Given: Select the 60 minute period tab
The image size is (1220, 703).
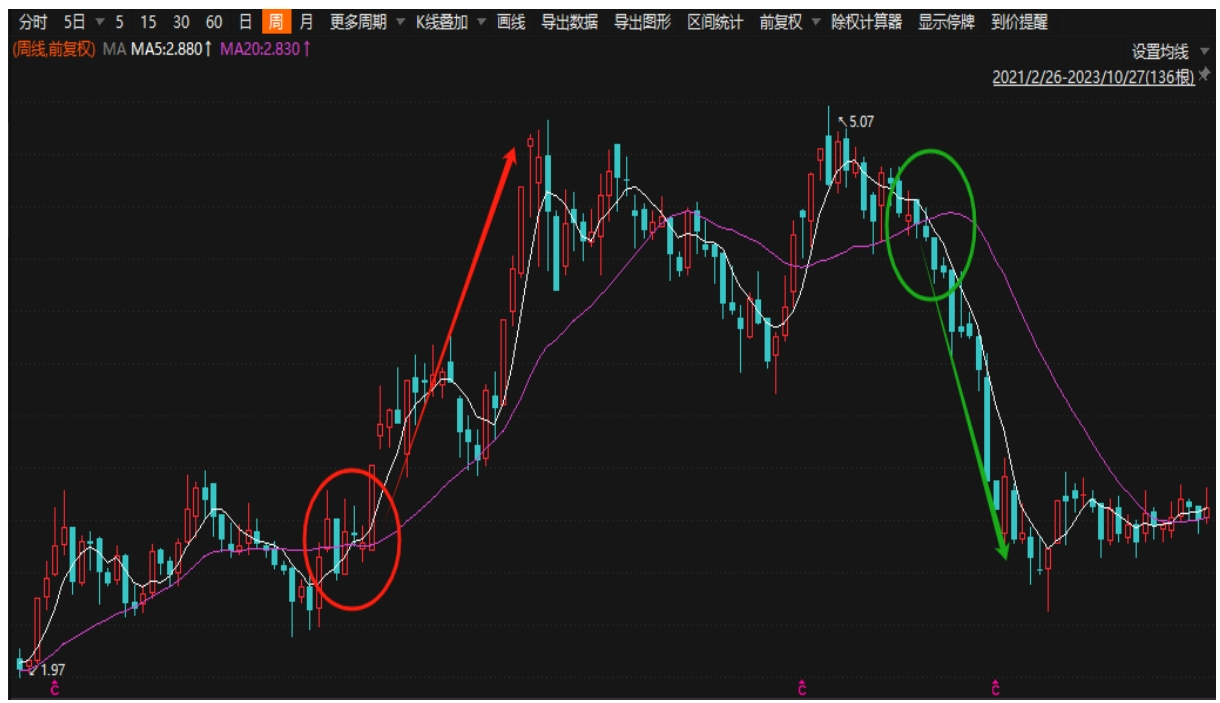Looking at the screenshot, I should (214, 22).
